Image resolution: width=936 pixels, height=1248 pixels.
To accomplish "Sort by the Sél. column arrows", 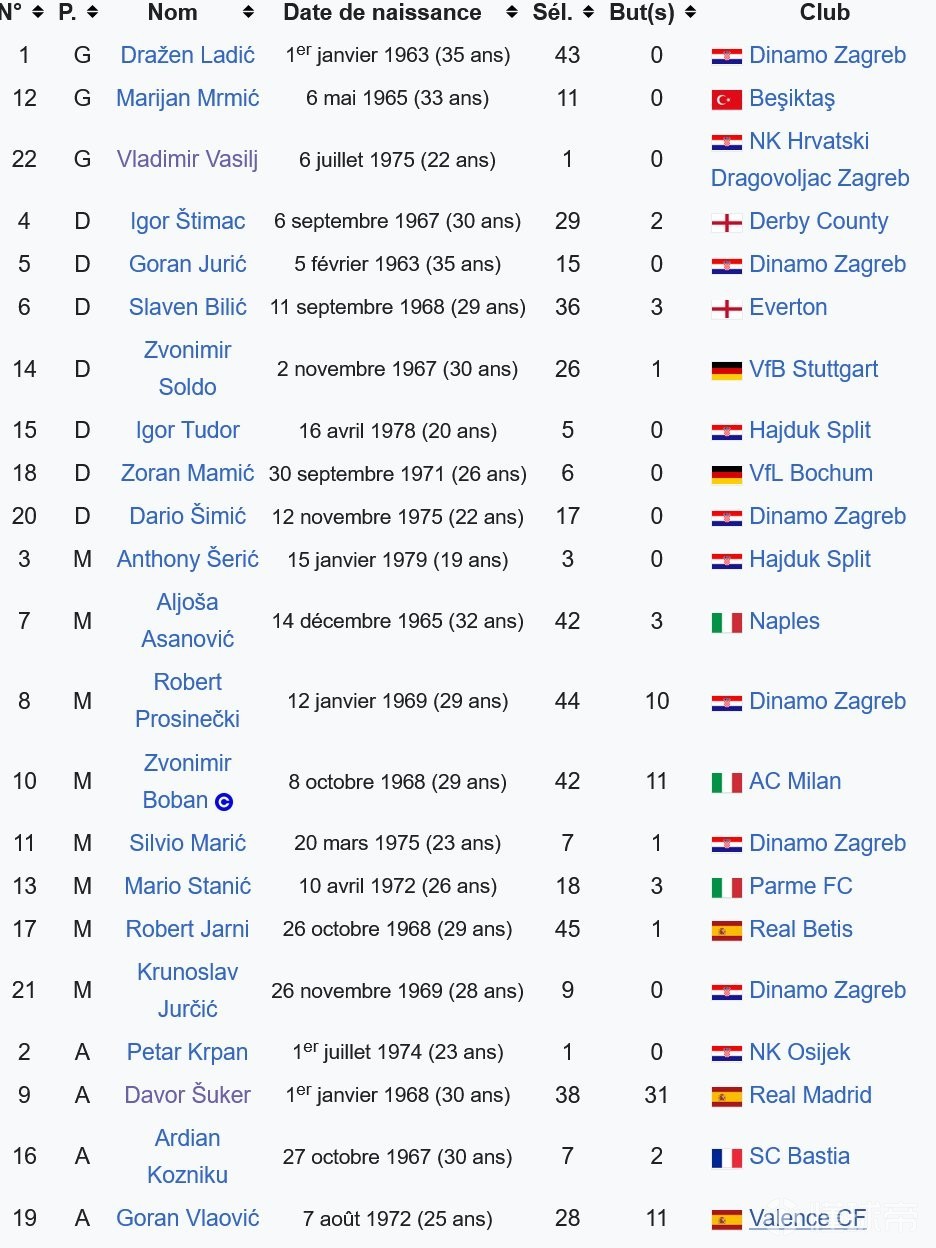I will [x=590, y=13].
